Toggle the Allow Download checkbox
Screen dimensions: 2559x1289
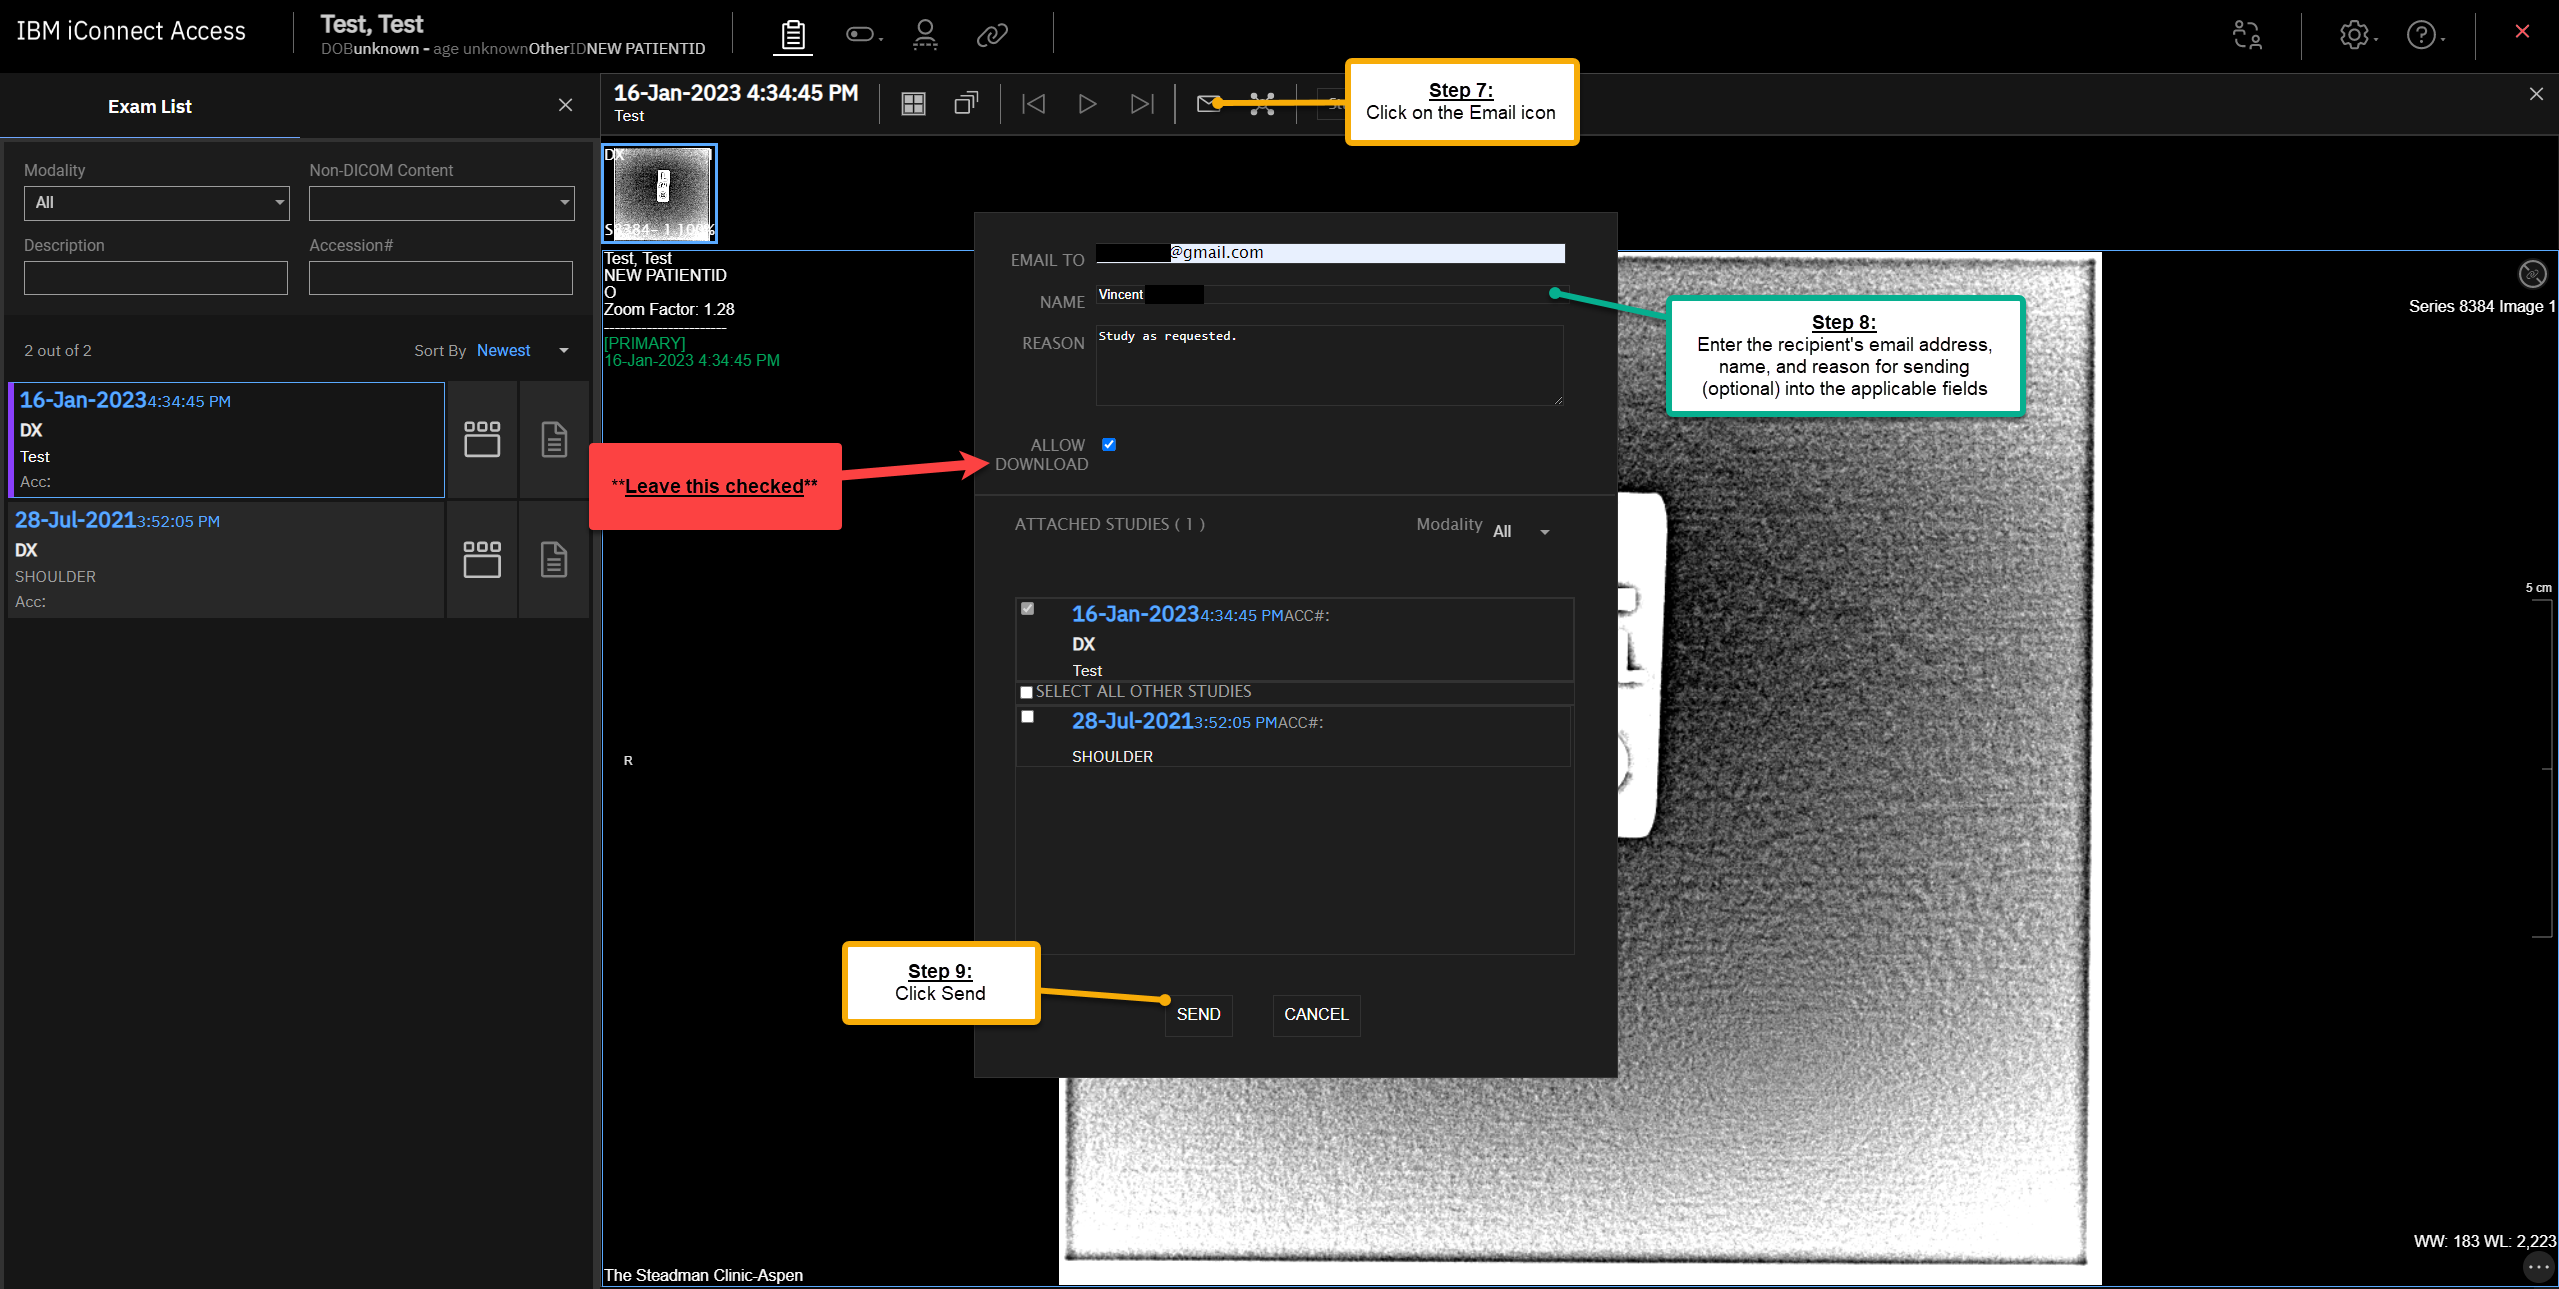click(1109, 445)
